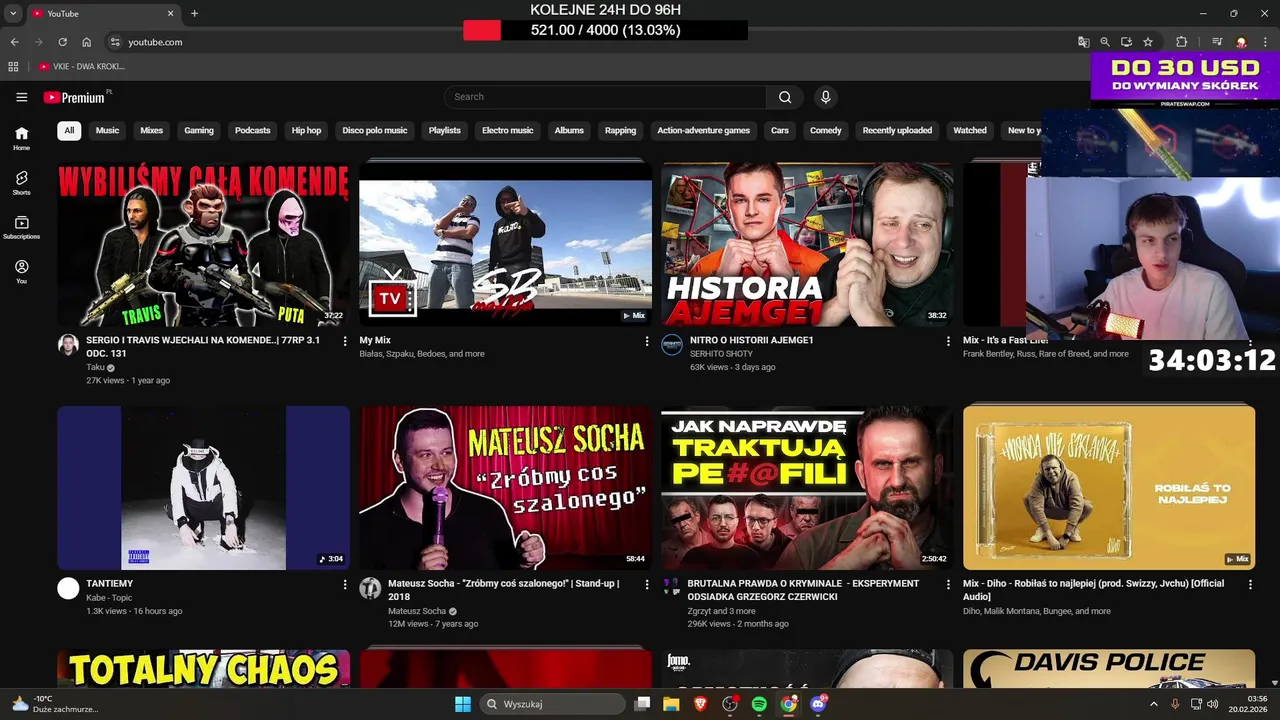Open Spotify from the taskbar

(x=759, y=704)
